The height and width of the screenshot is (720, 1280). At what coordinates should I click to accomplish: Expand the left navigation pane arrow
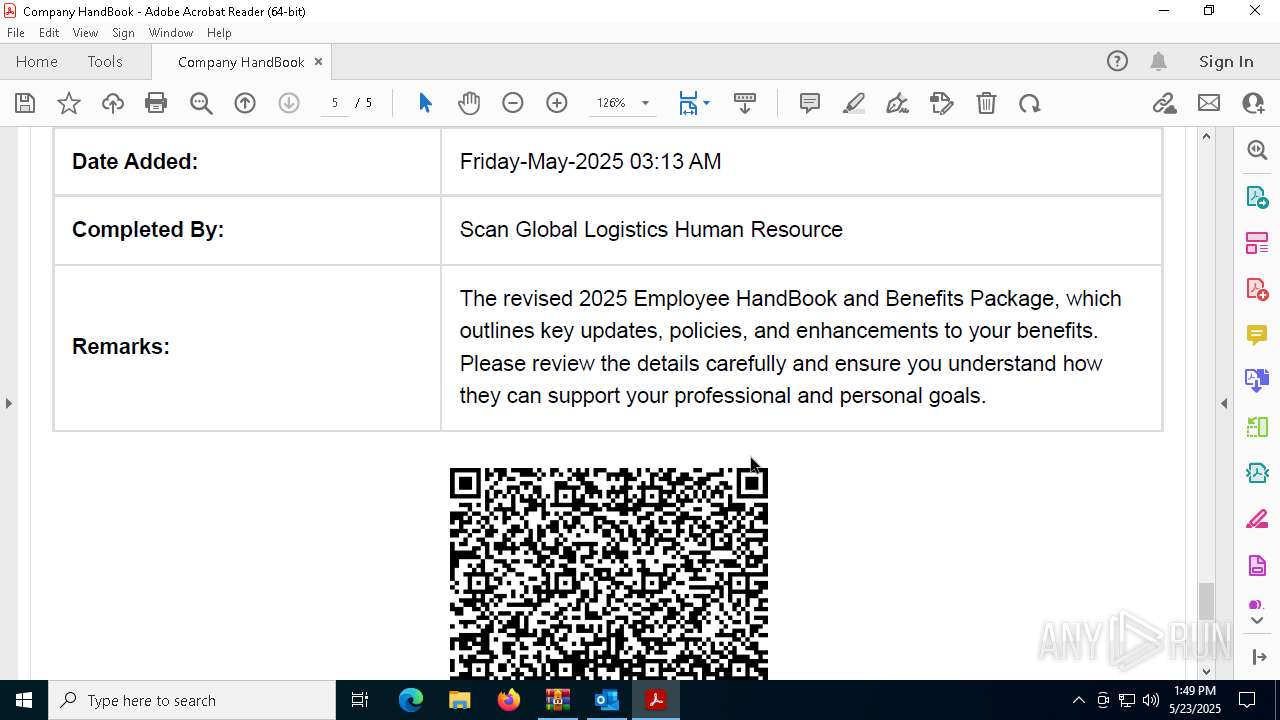click(x=8, y=403)
